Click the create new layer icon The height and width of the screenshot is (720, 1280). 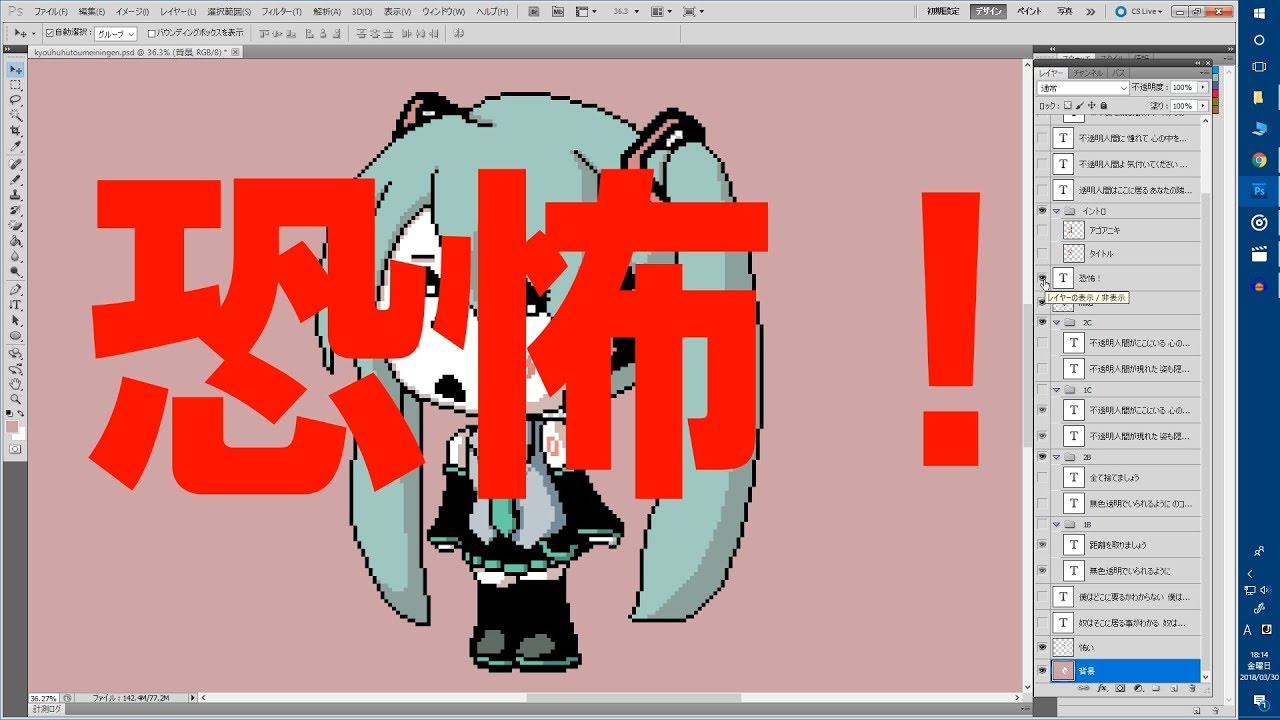point(1174,688)
